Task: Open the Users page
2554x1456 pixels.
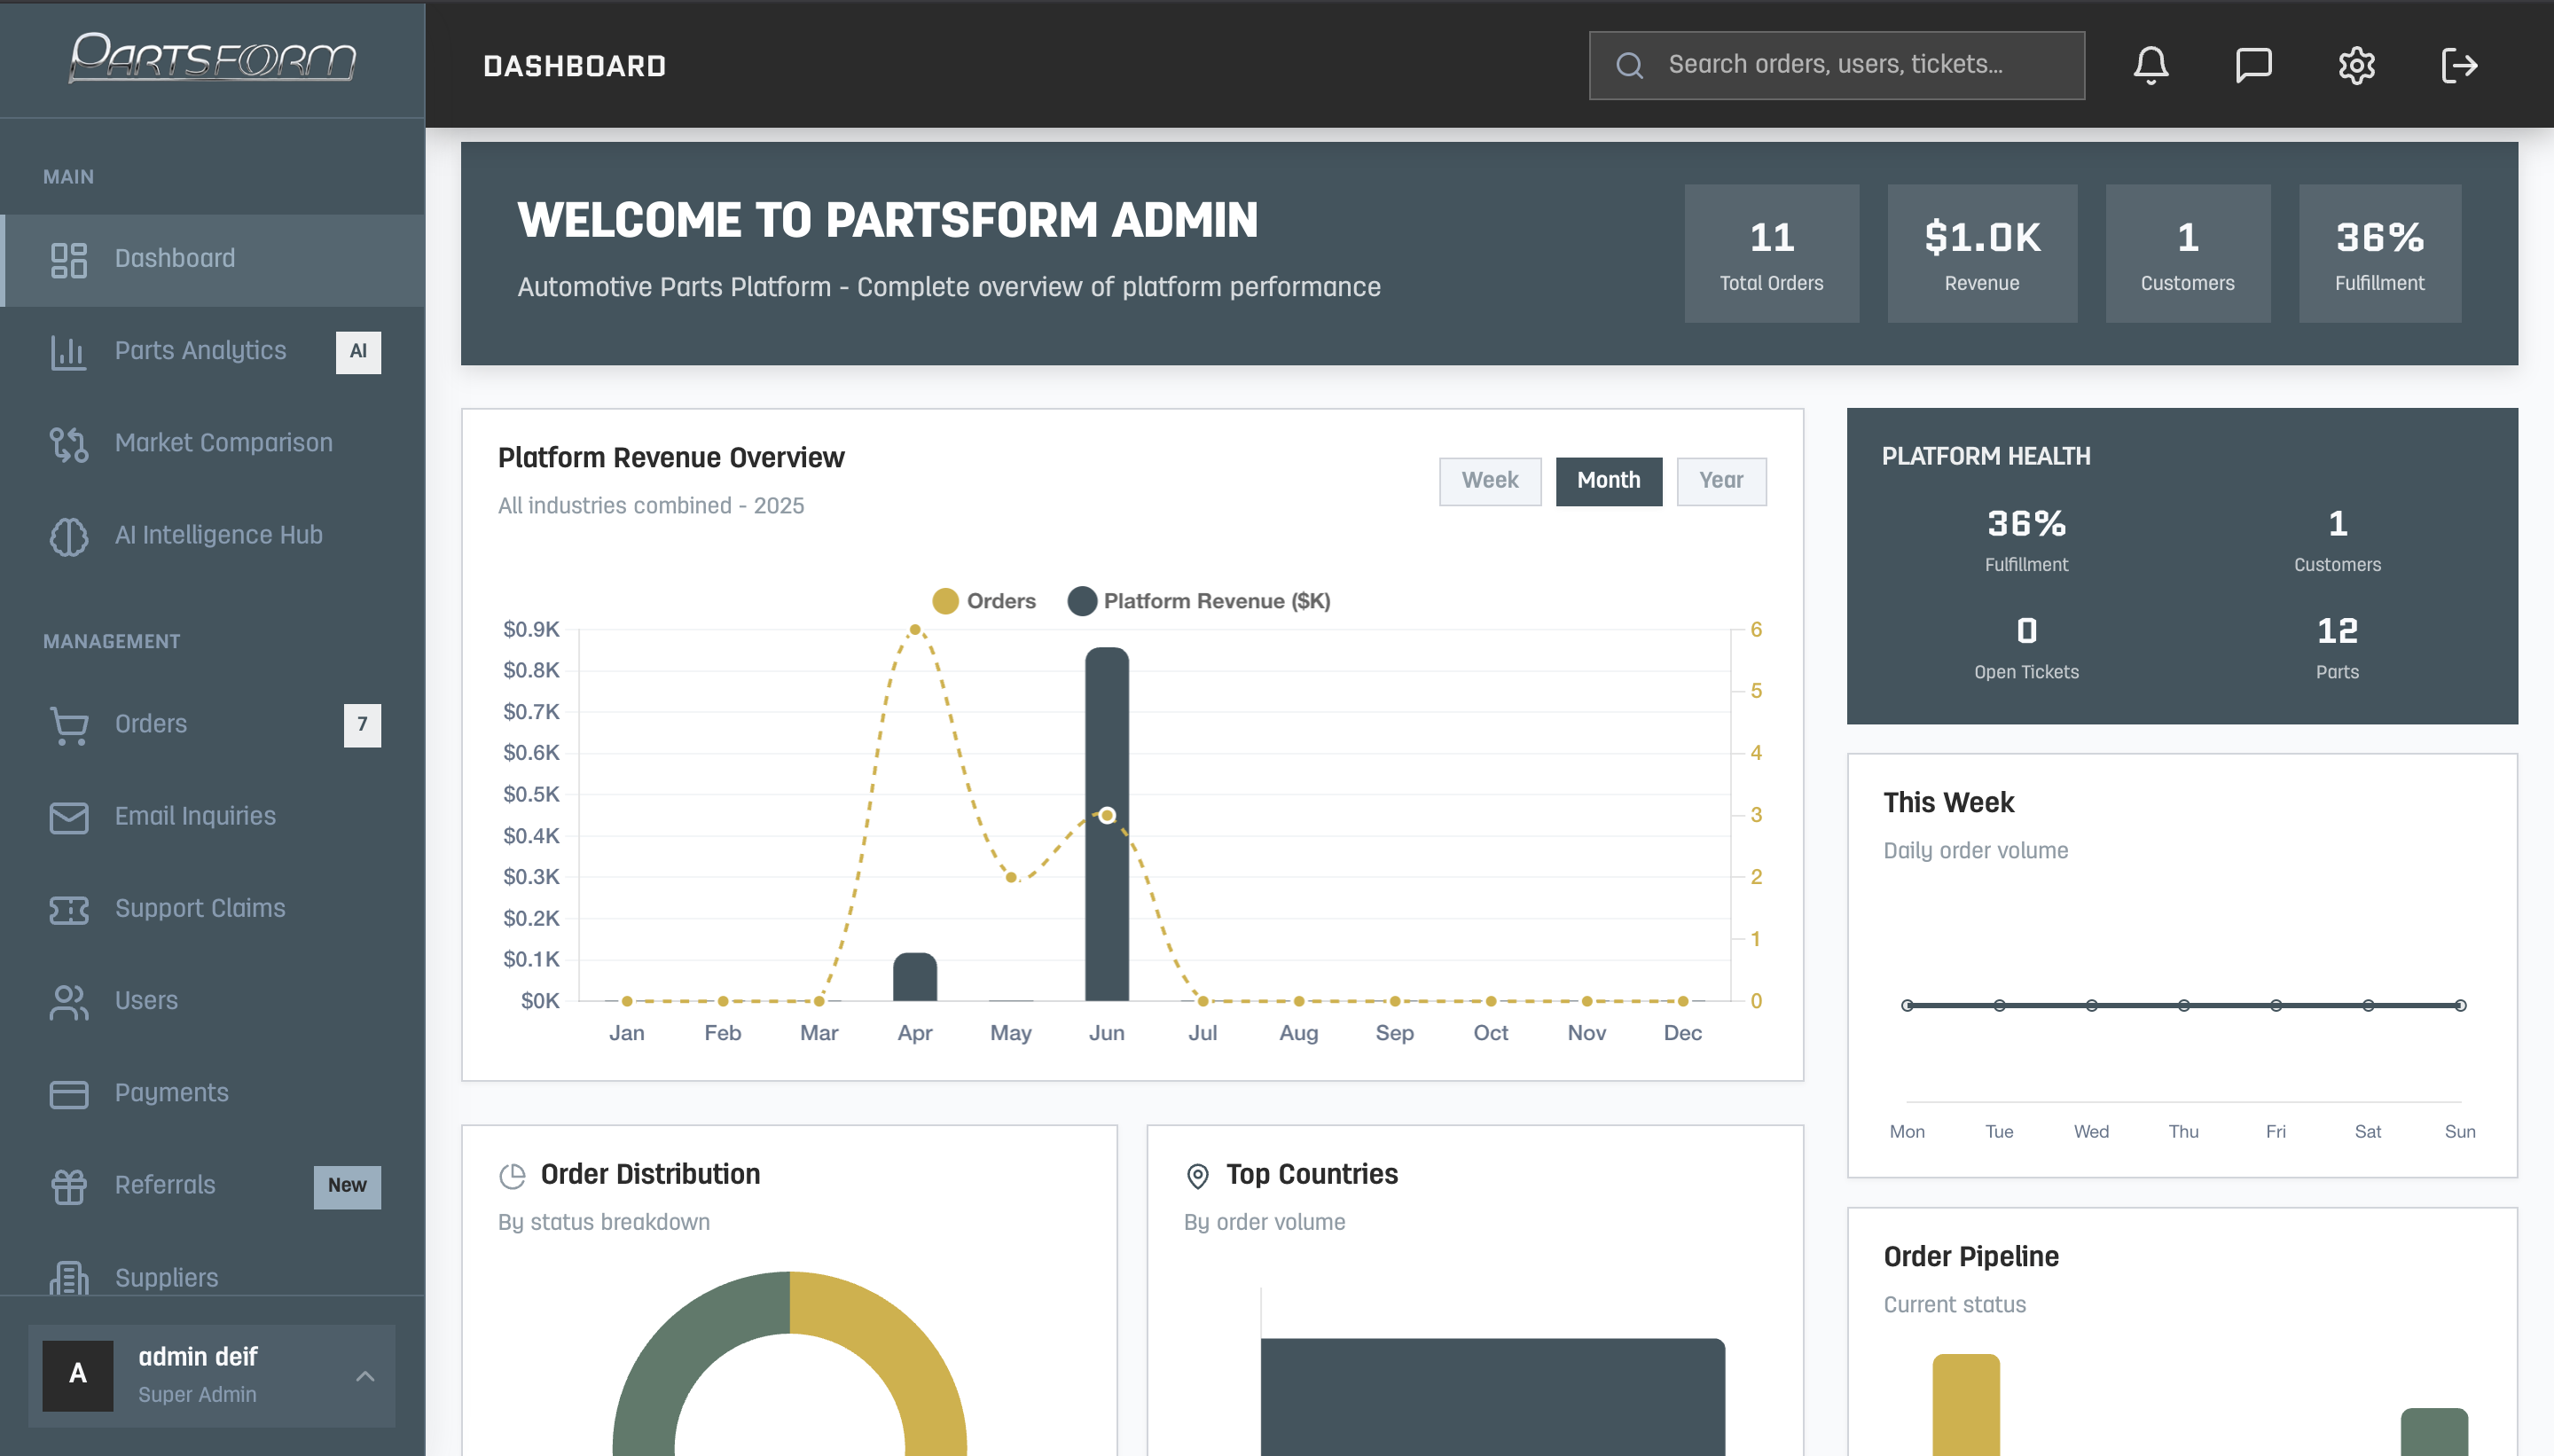Action: (x=212, y=1002)
